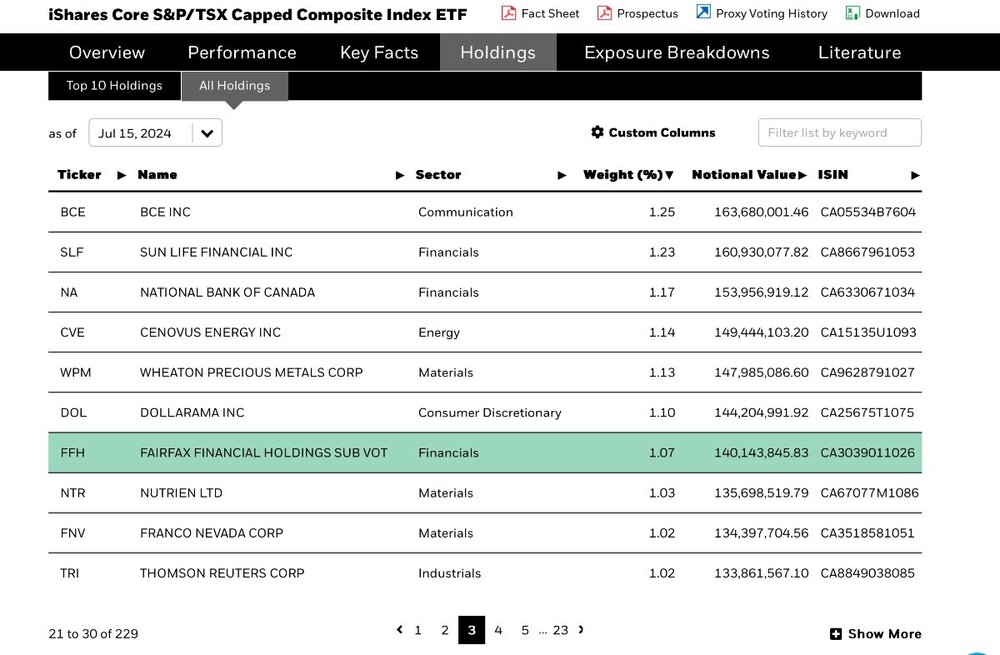Open the Fact Sheet PDF icon
Screen dimensions: 1000x655
pos(508,13)
